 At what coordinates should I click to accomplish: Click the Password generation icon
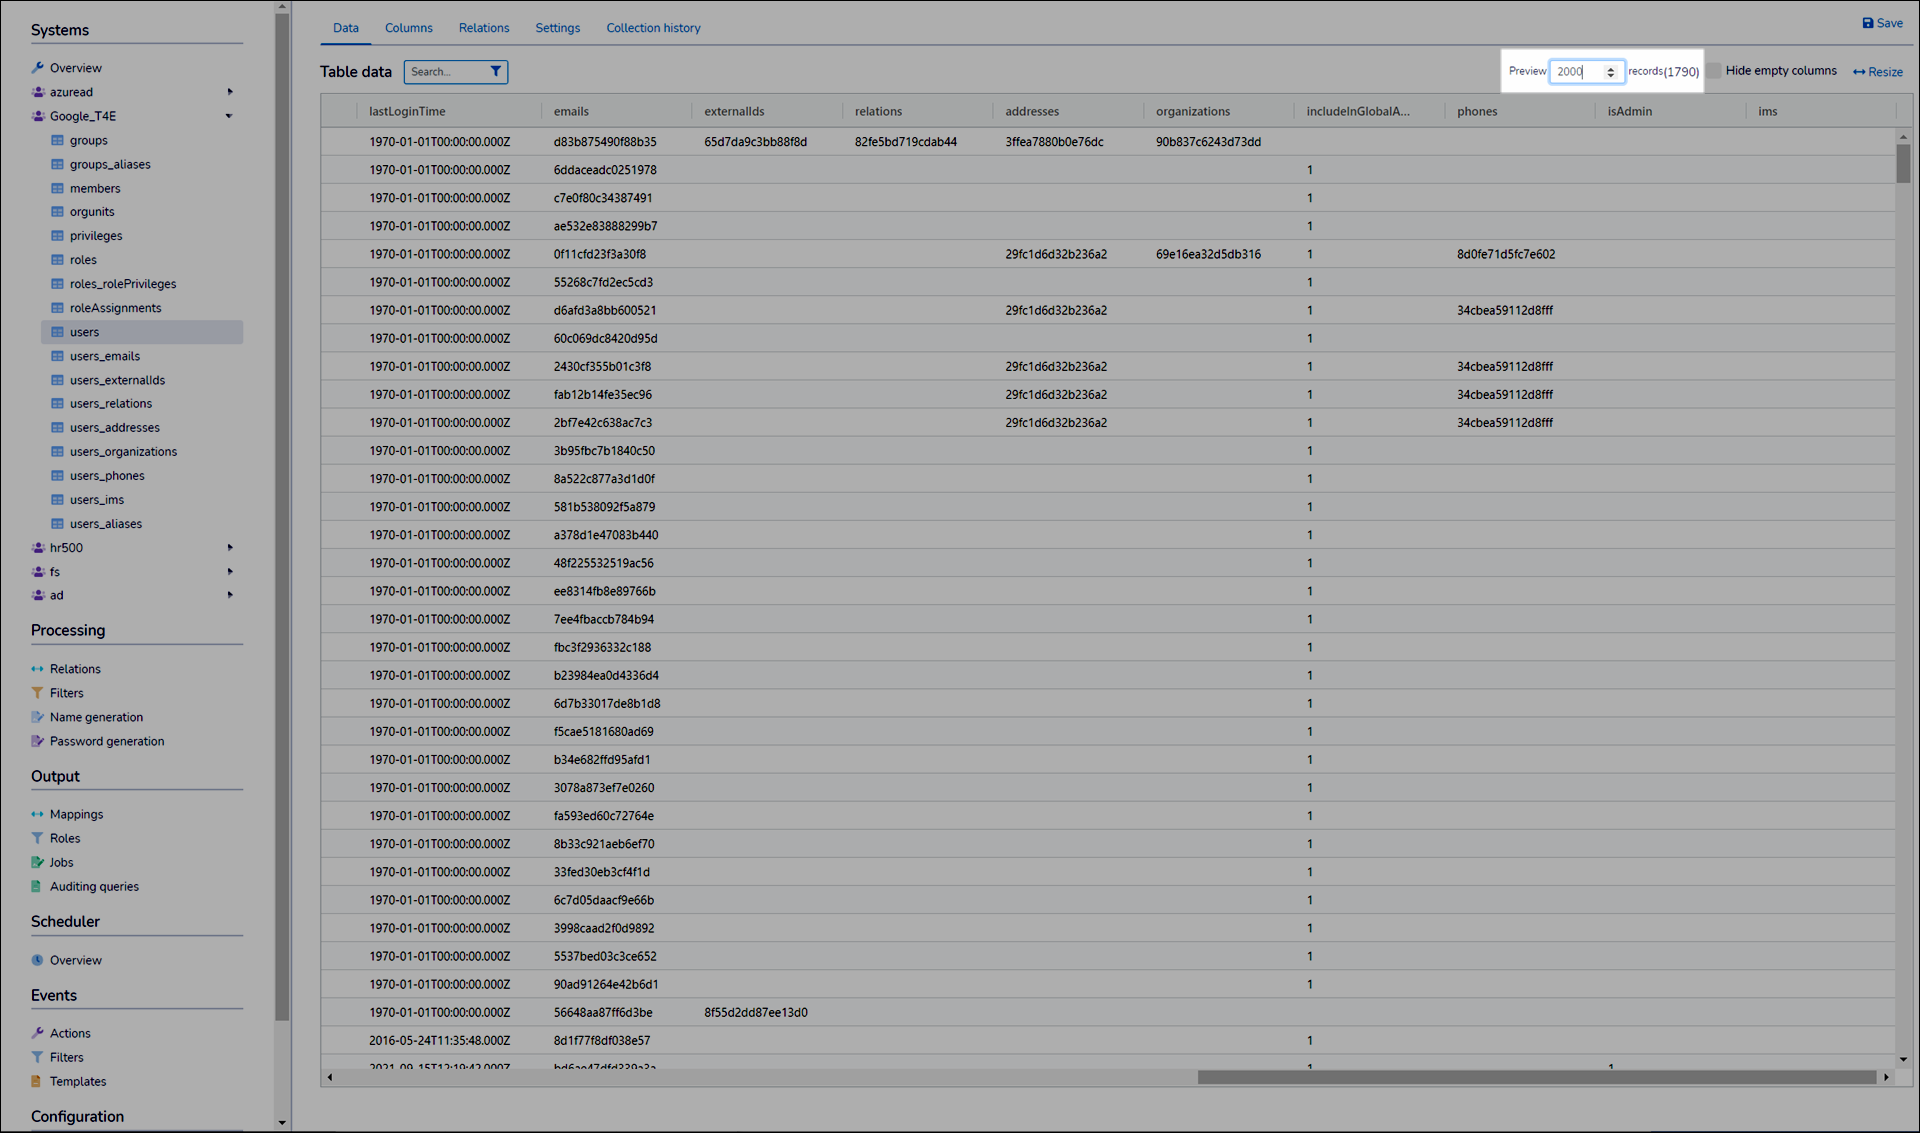click(x=37, y=741)
